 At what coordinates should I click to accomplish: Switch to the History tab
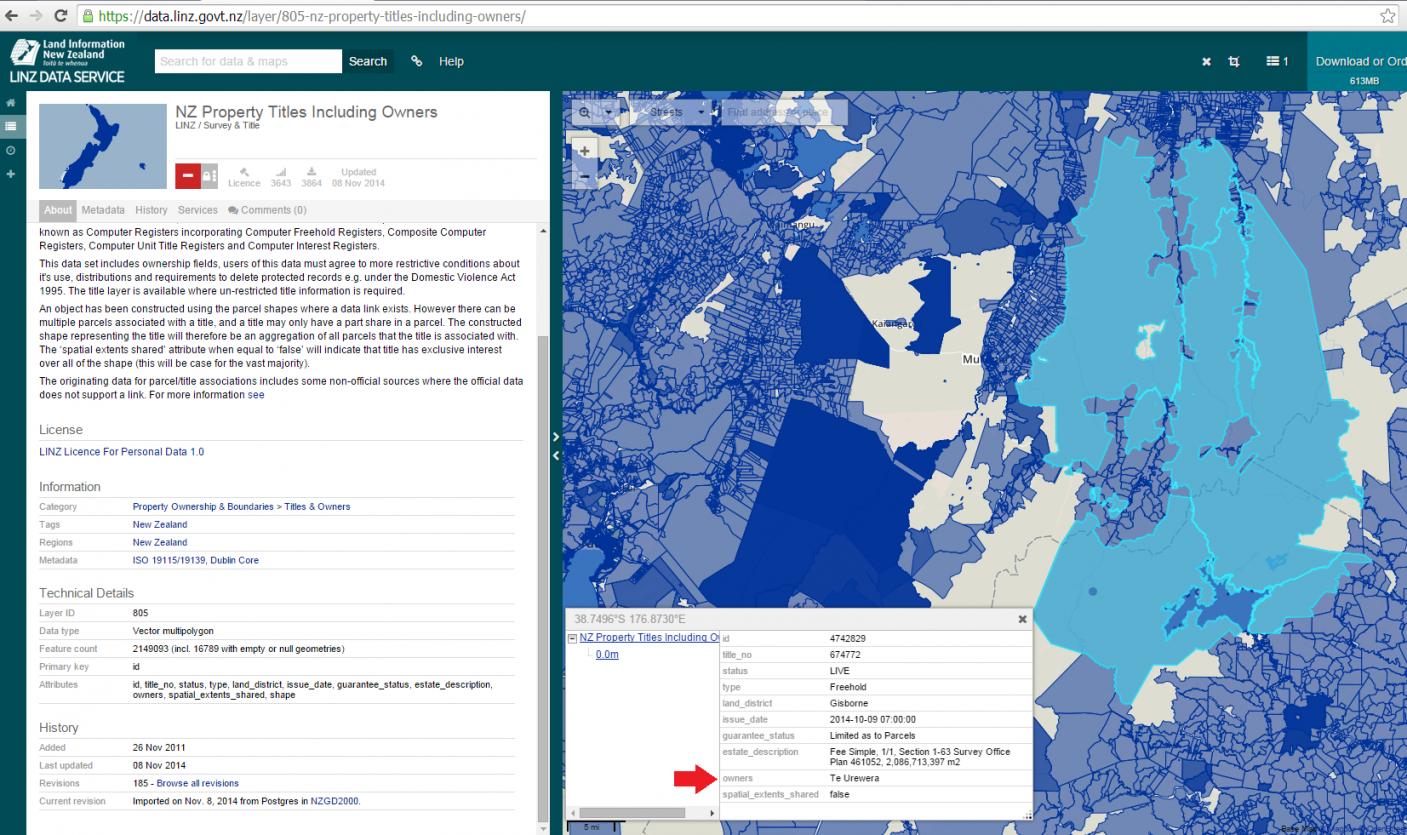tap(151, 210)
